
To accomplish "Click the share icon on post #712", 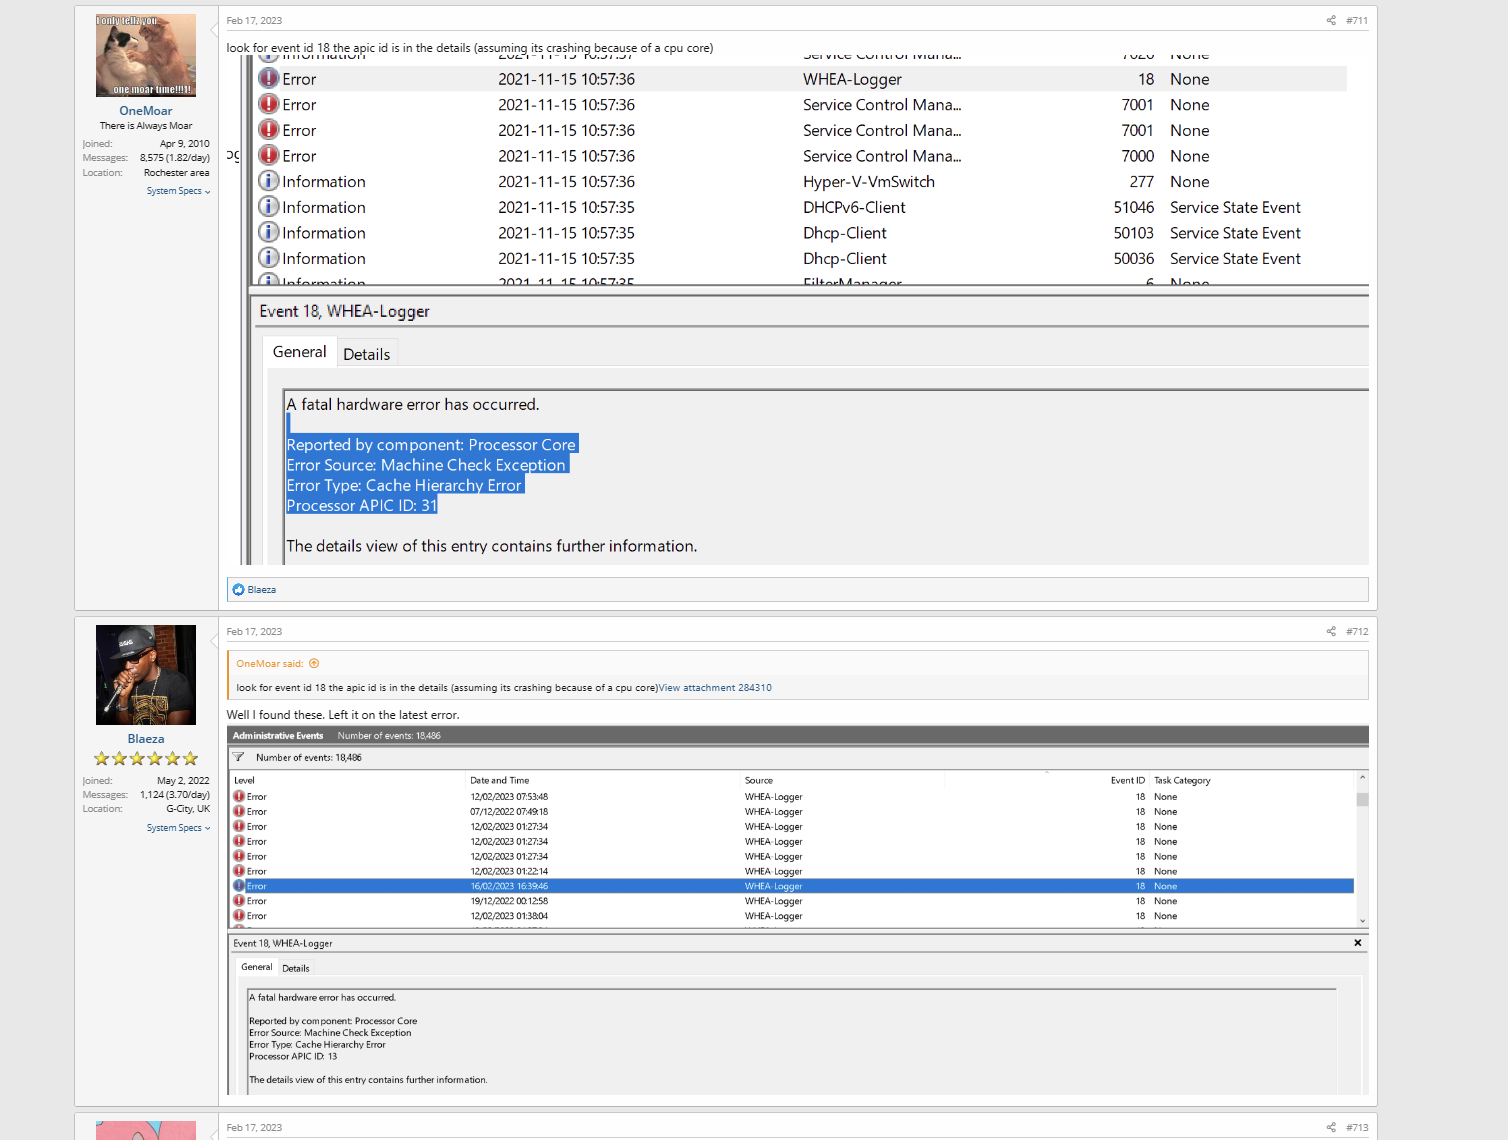I will click(1331, 631).
